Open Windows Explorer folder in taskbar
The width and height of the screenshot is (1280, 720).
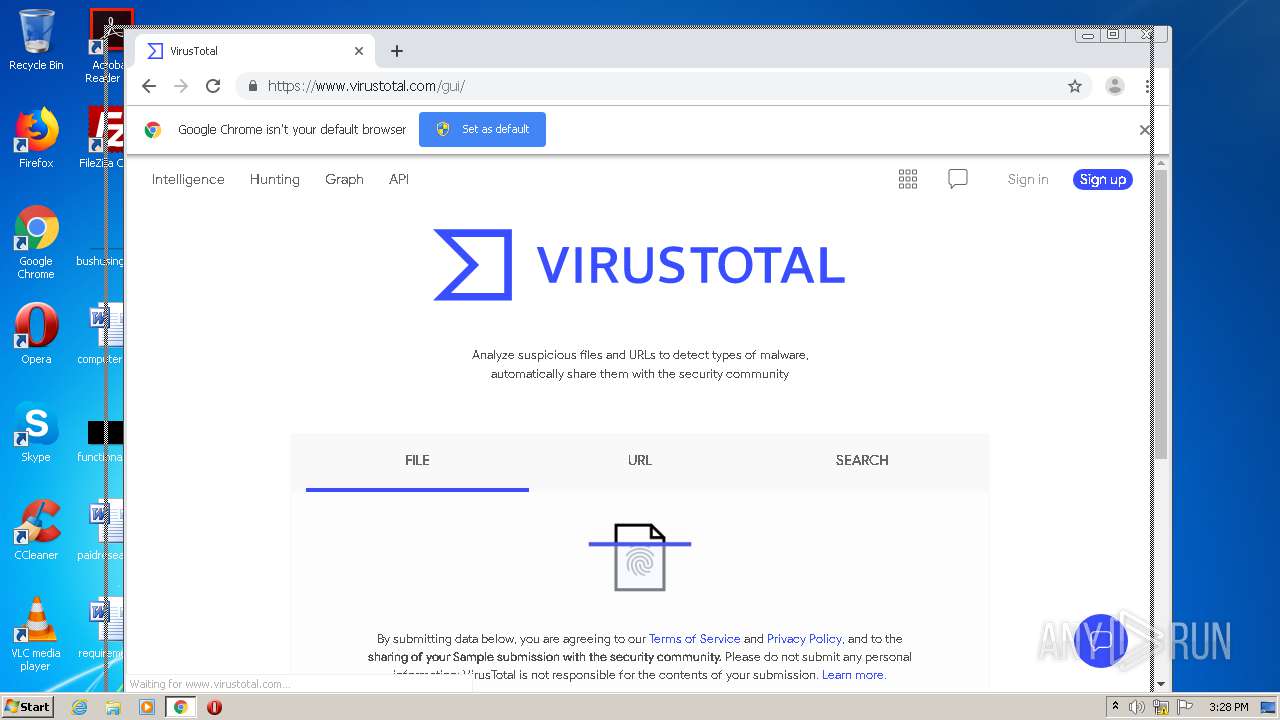tap(113, 707)
